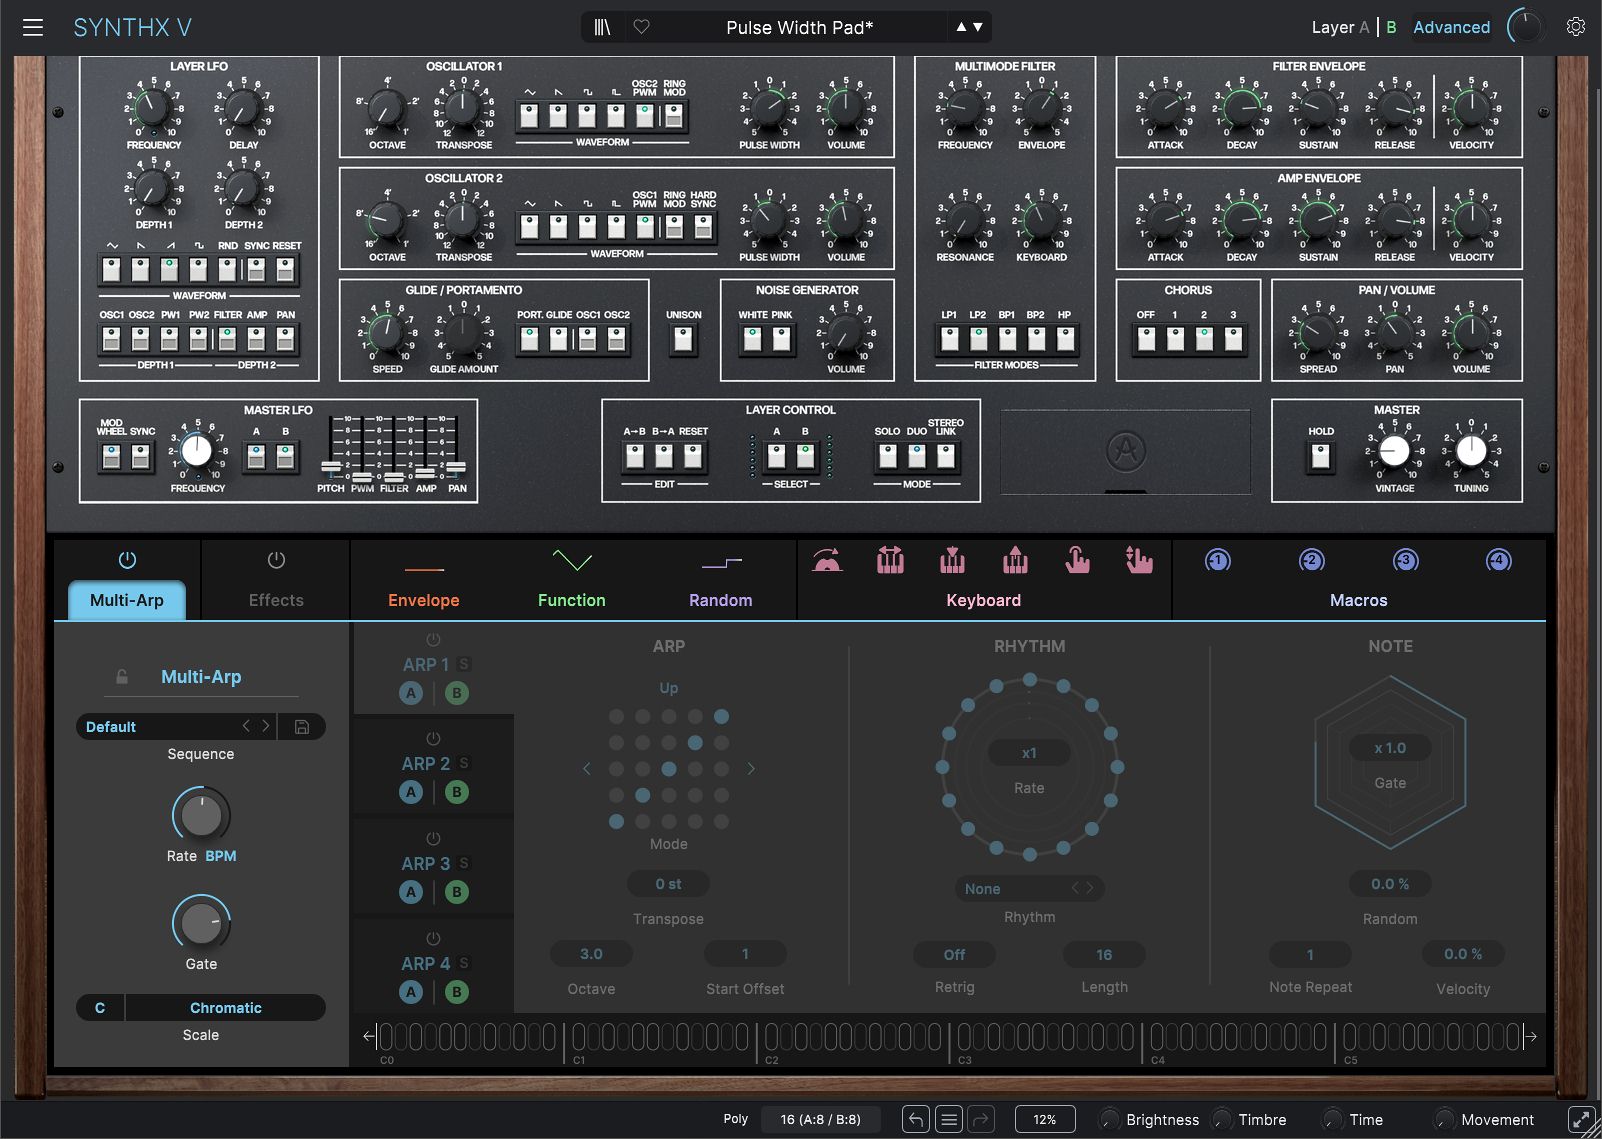Toggle the Multi-Arp lock icon
This screenshot has height=1139, width=1602.
[122, 677]
